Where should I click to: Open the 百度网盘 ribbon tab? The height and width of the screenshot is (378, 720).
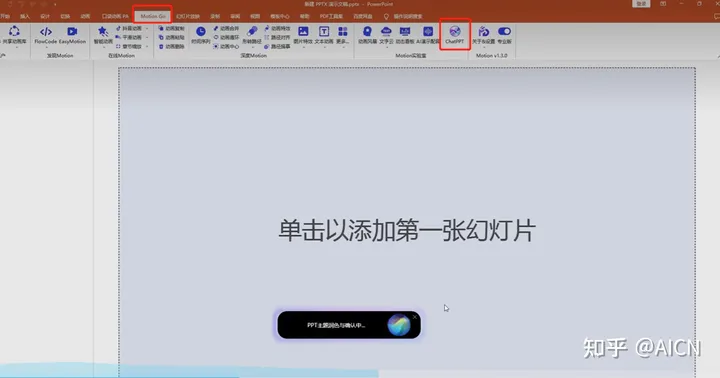[x=363, y=16]
